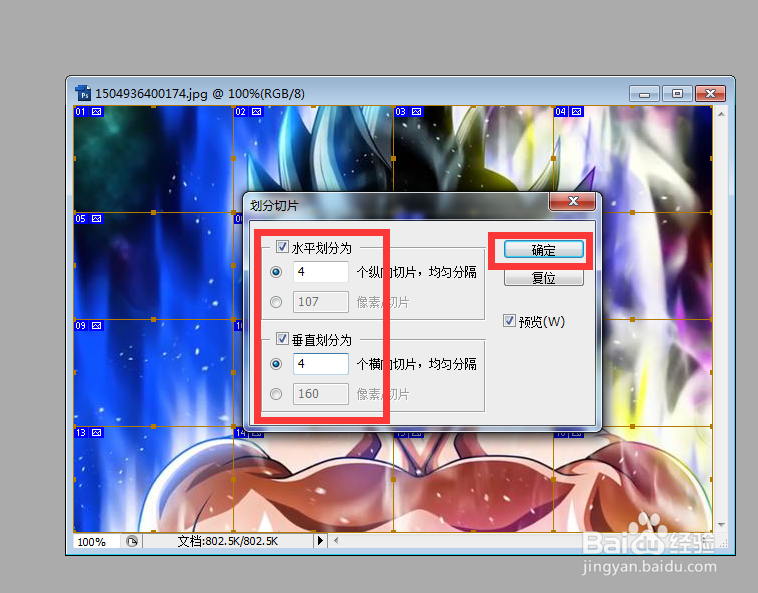758x593 pixels.
Task: Close the 1504936400174.jpg document window
Action: [x=710, y=94]
